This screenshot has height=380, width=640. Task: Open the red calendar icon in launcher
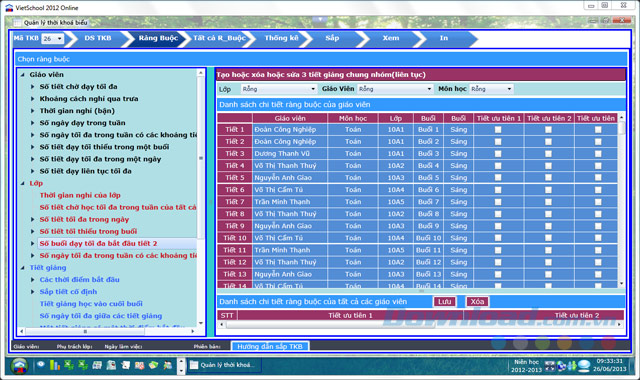point(139,365)
